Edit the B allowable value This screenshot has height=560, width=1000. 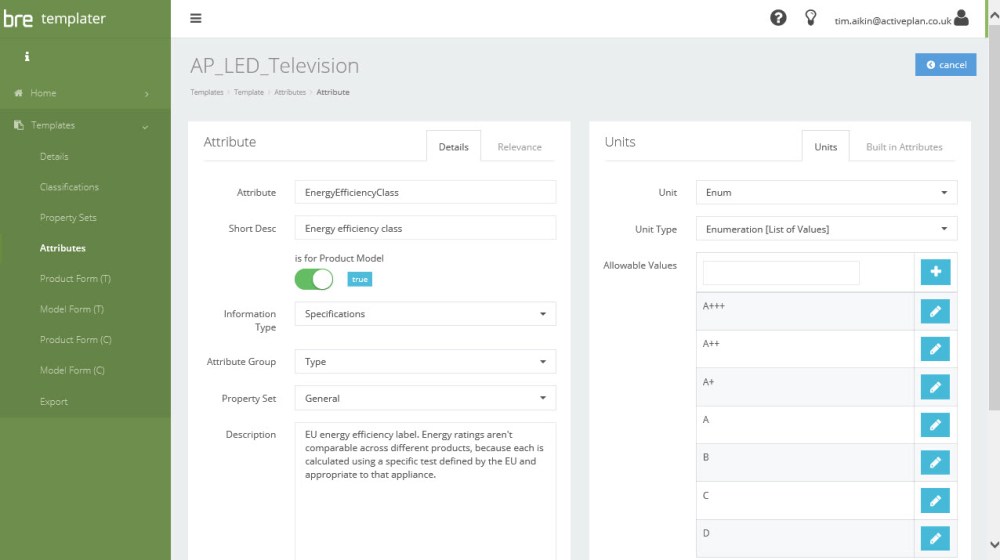[x=935, y=462]
